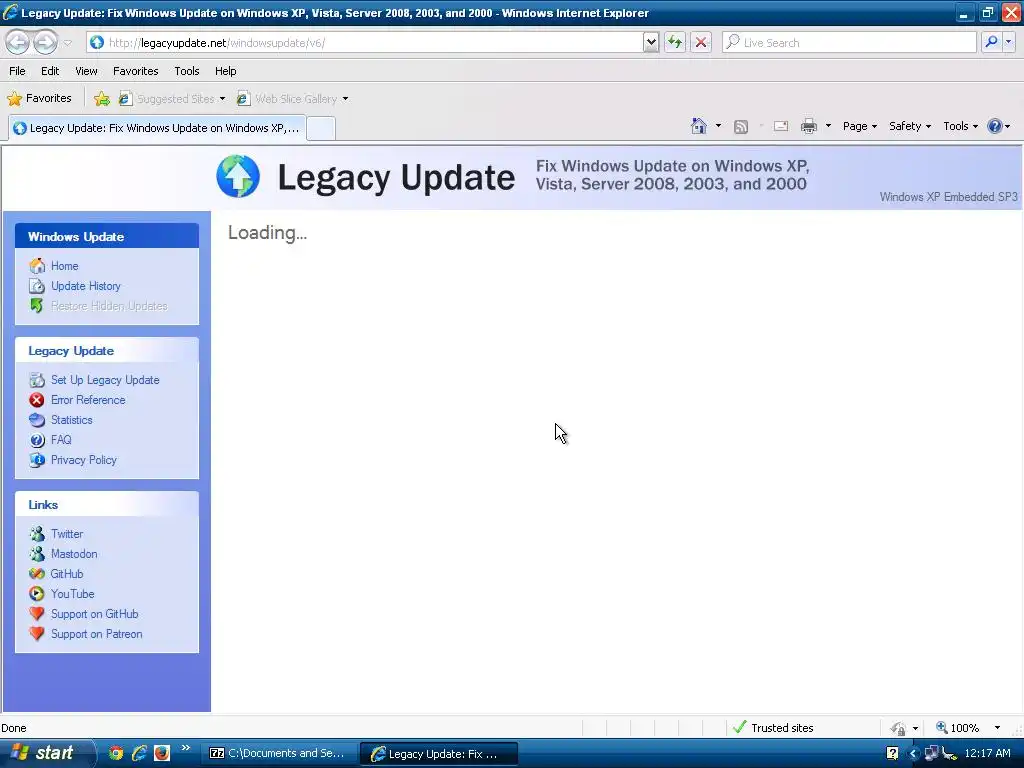Open the GitHub link

pos(67,574)
